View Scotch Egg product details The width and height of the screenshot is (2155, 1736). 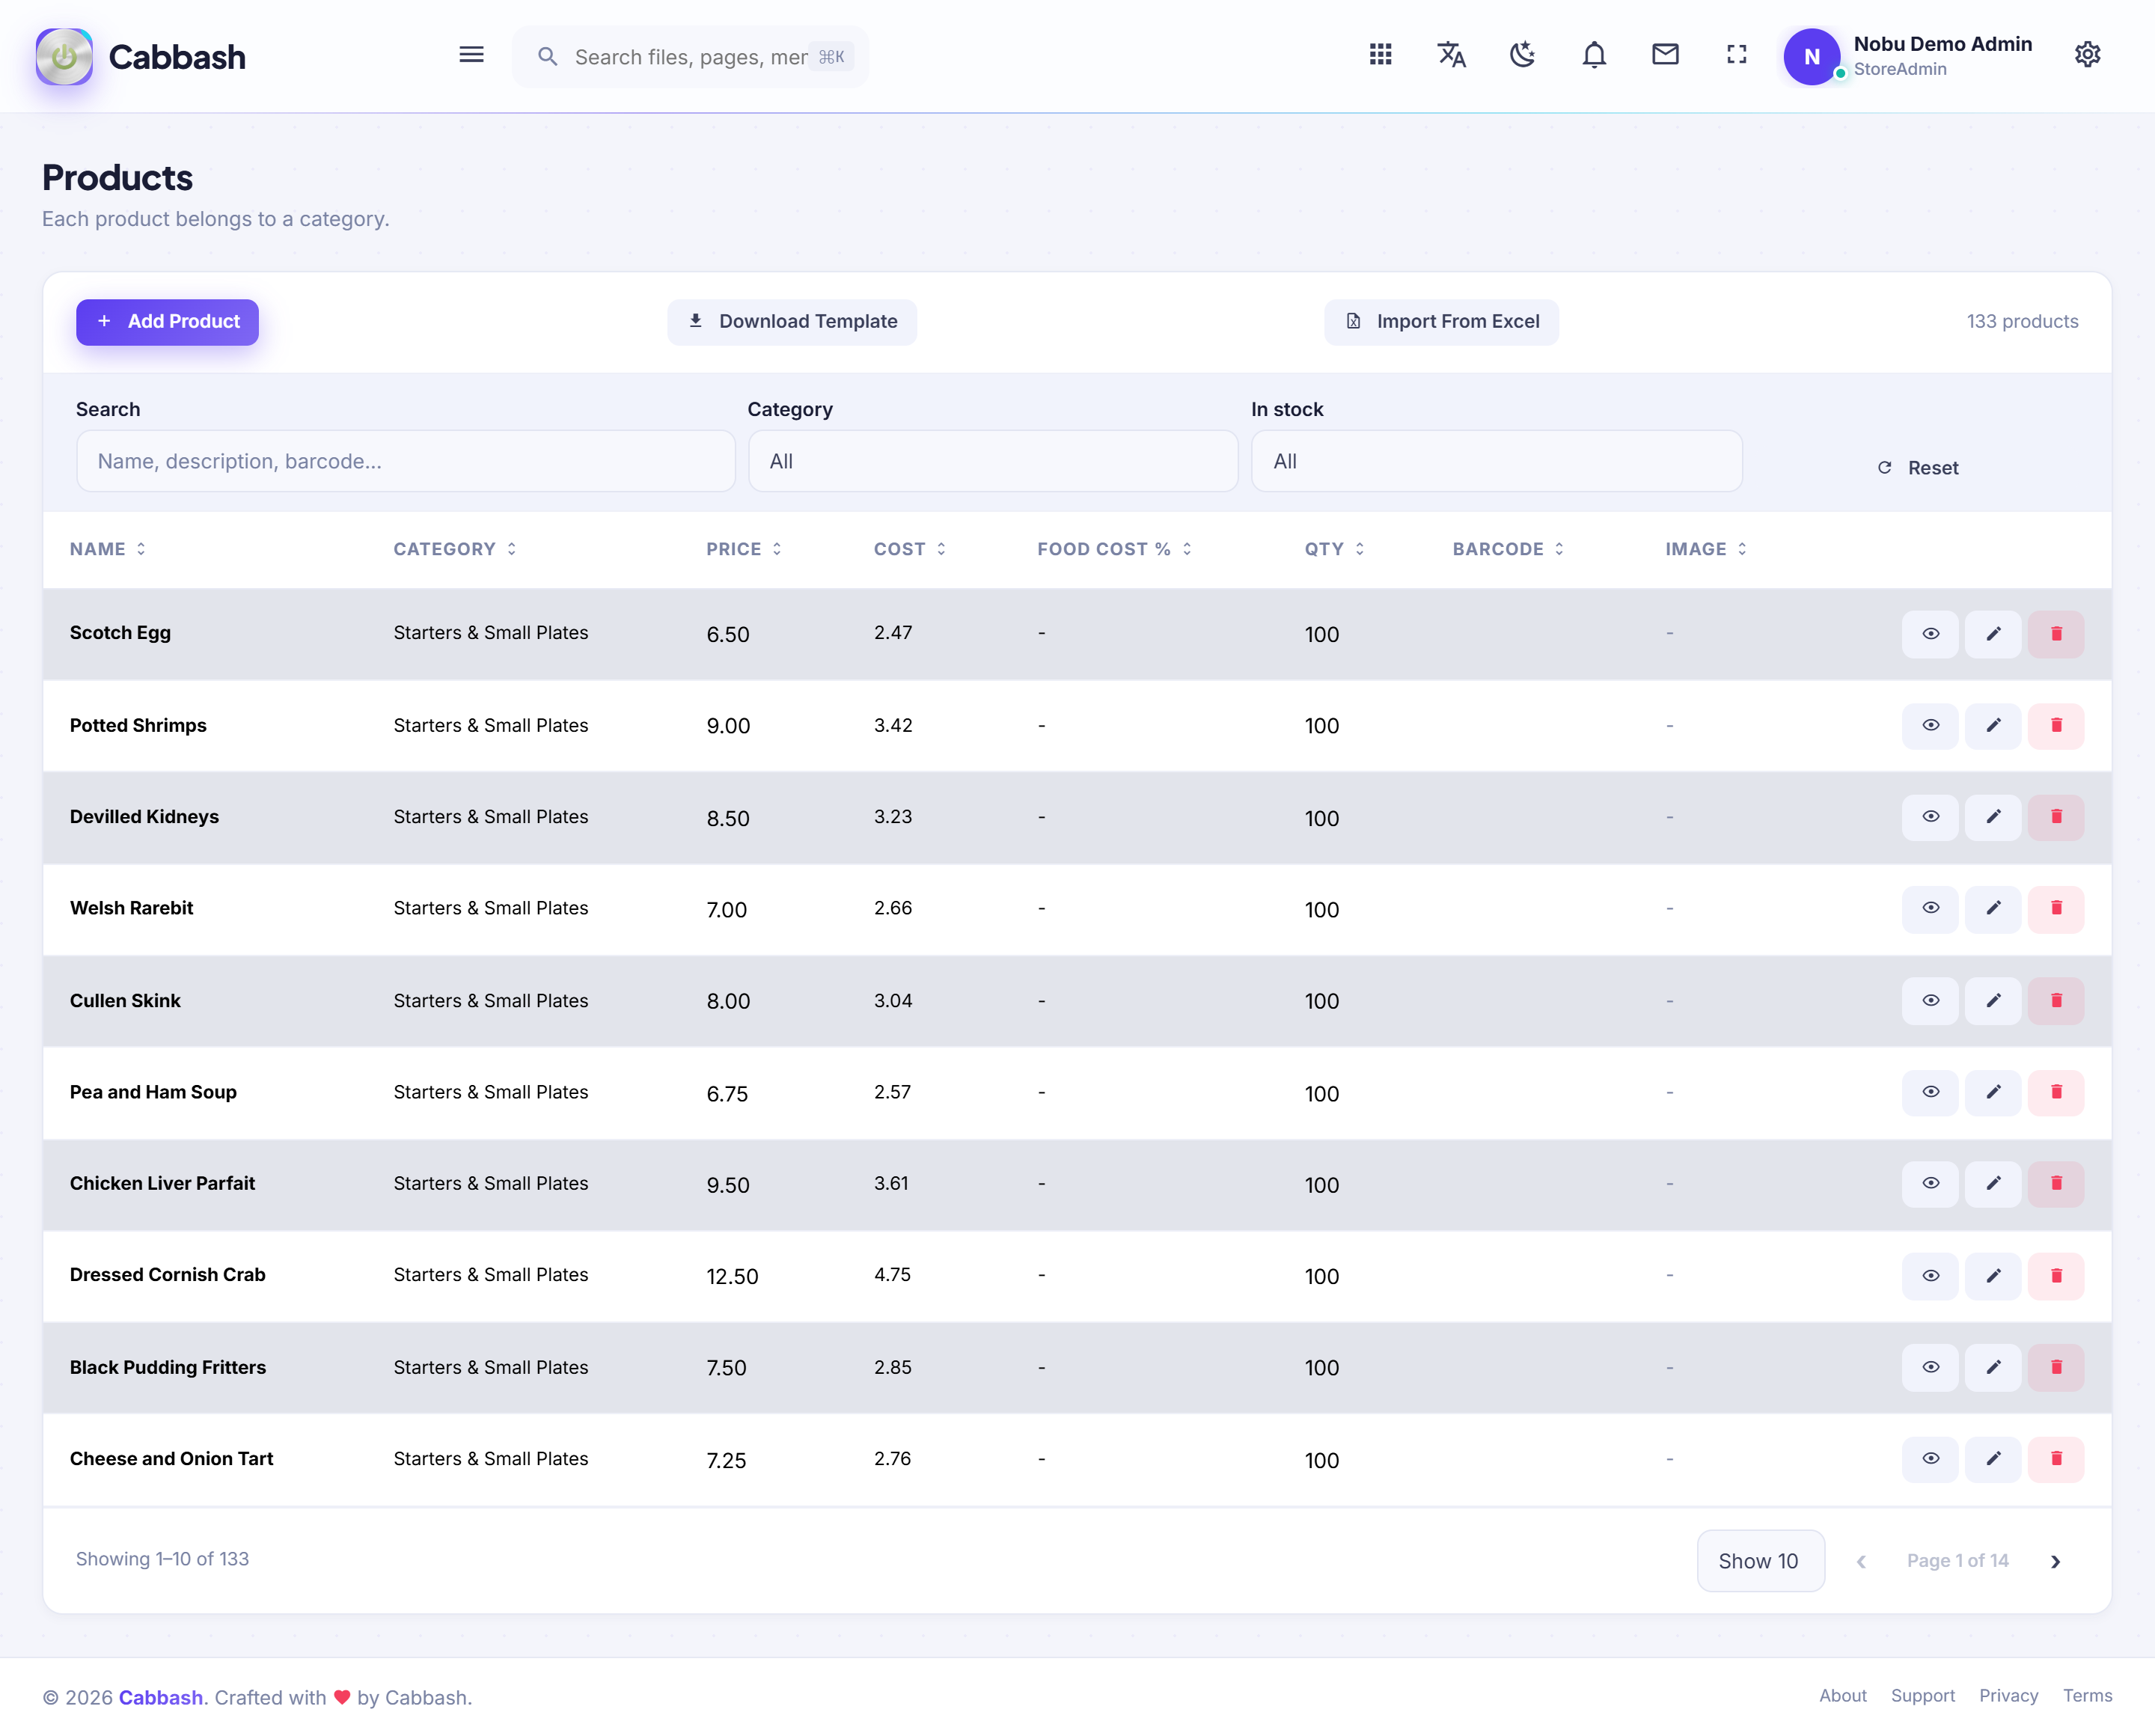[x=1930, y=634]
